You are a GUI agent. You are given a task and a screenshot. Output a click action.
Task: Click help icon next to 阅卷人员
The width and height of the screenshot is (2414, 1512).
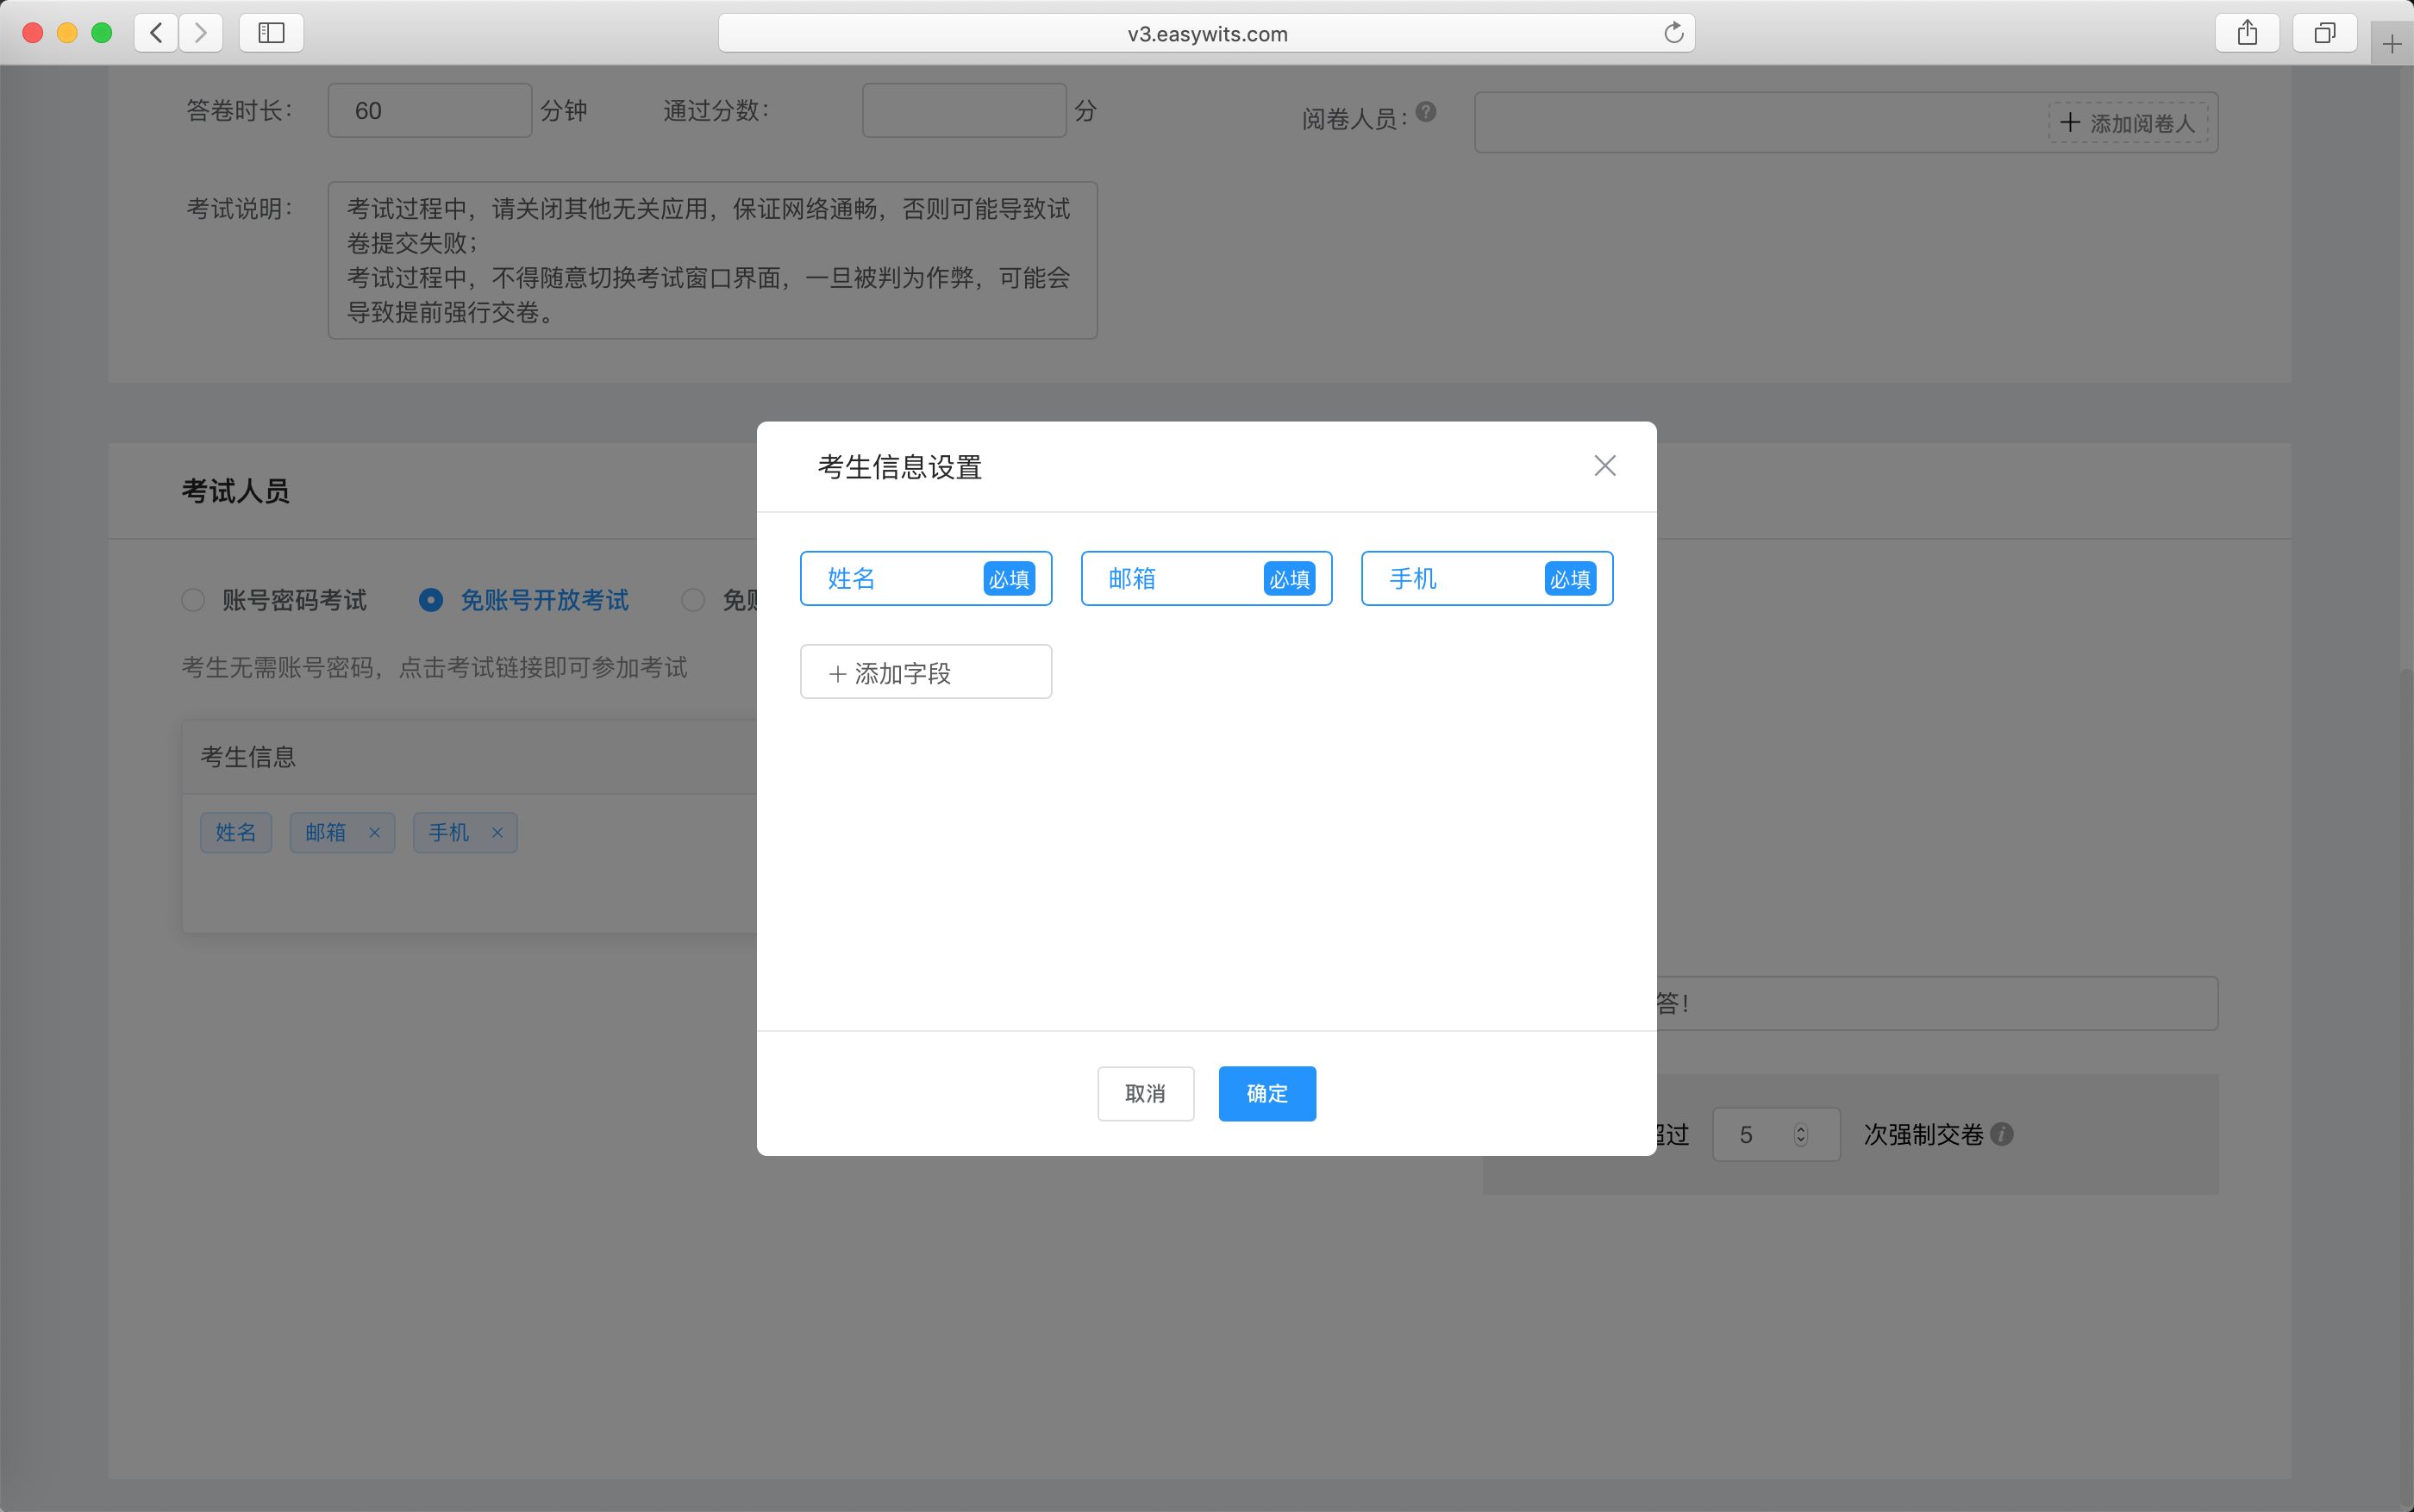[x=1426, y=112]
